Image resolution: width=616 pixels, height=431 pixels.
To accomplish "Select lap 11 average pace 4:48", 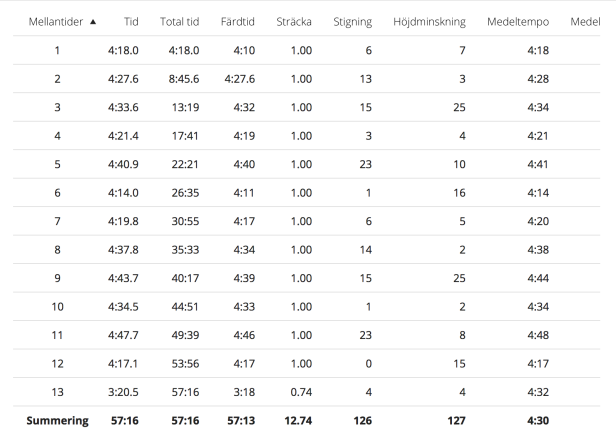I will pos(538,335).
